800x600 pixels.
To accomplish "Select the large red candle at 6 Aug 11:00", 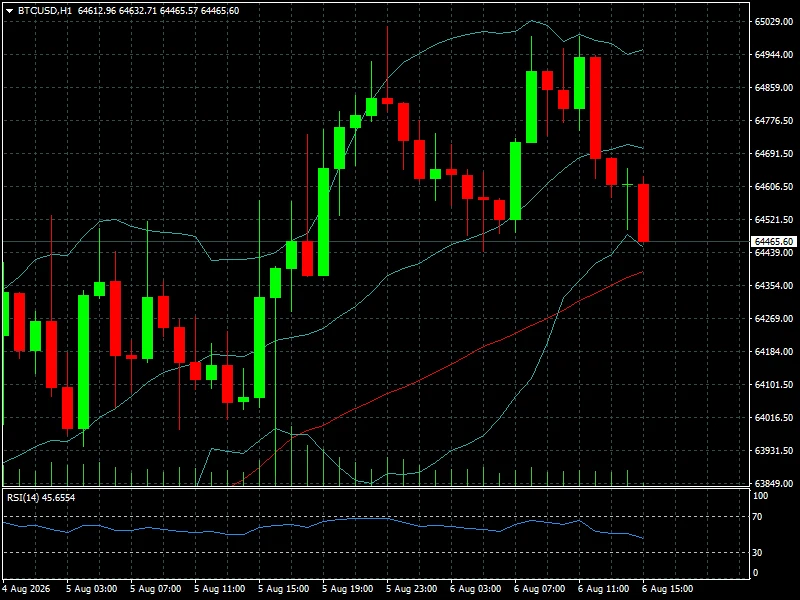I will 595,108.
